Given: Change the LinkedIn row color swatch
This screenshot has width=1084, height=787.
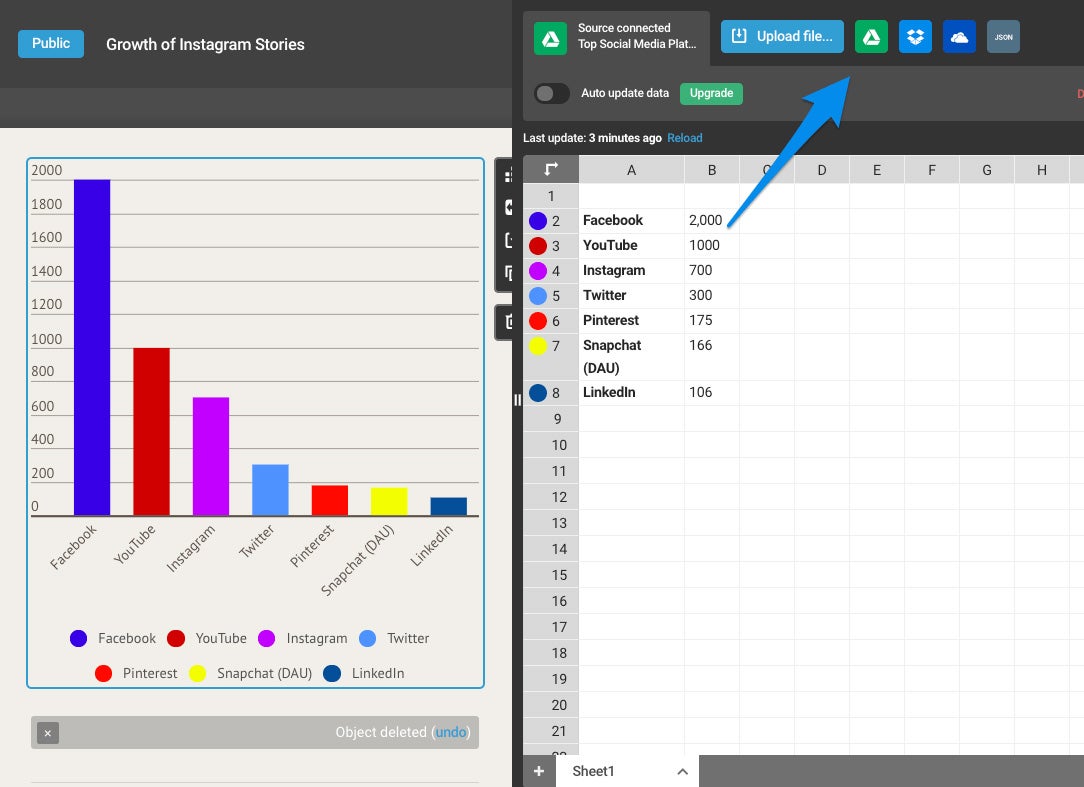Looking at the screenshot, I should (x=538, y=393).
